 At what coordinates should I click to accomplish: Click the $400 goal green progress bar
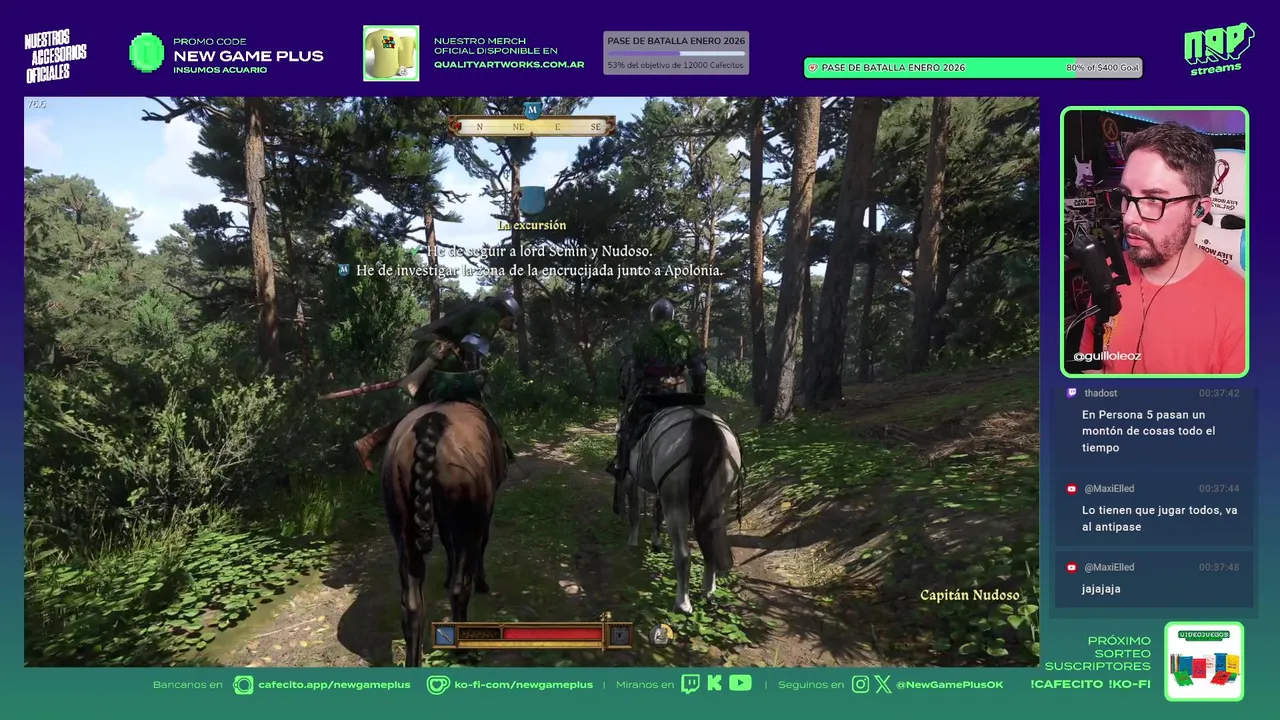click(973, 68)
